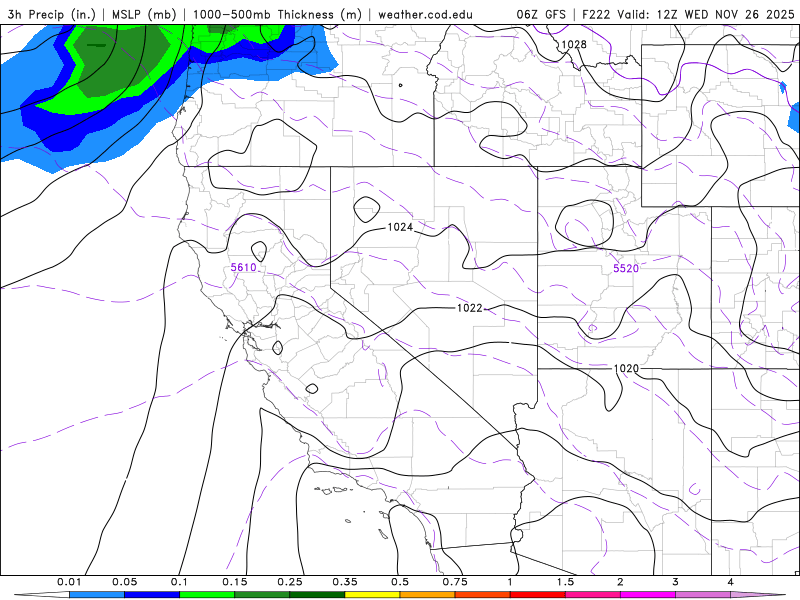Click the yellow 0.35–0.5 color bar swatch
800x600 pixels.
coord(372,595)
